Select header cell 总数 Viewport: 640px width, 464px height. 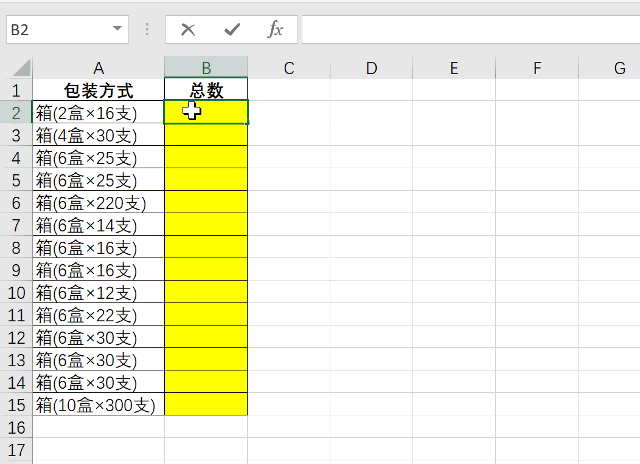[206, 90]
